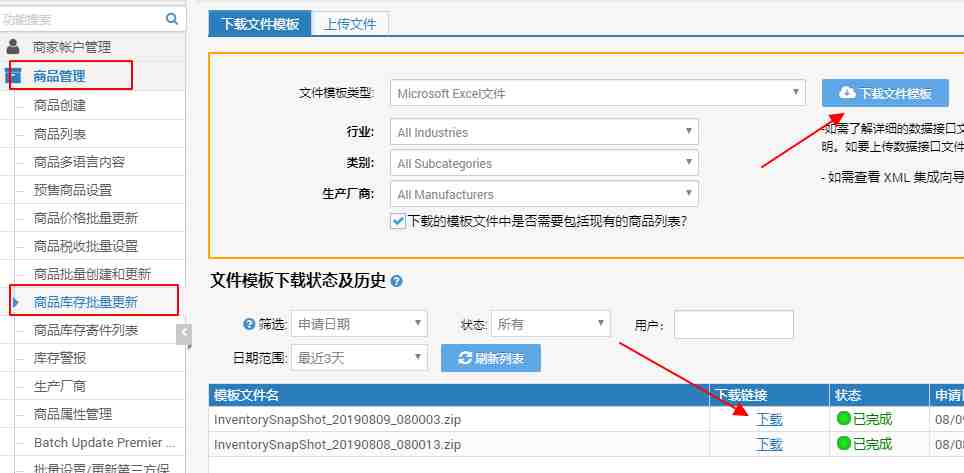The height and width of the screenshot is (473, 964).
Task: Open the 类别 All Subcategories dropdown
Action: click(x=545, y=164)
